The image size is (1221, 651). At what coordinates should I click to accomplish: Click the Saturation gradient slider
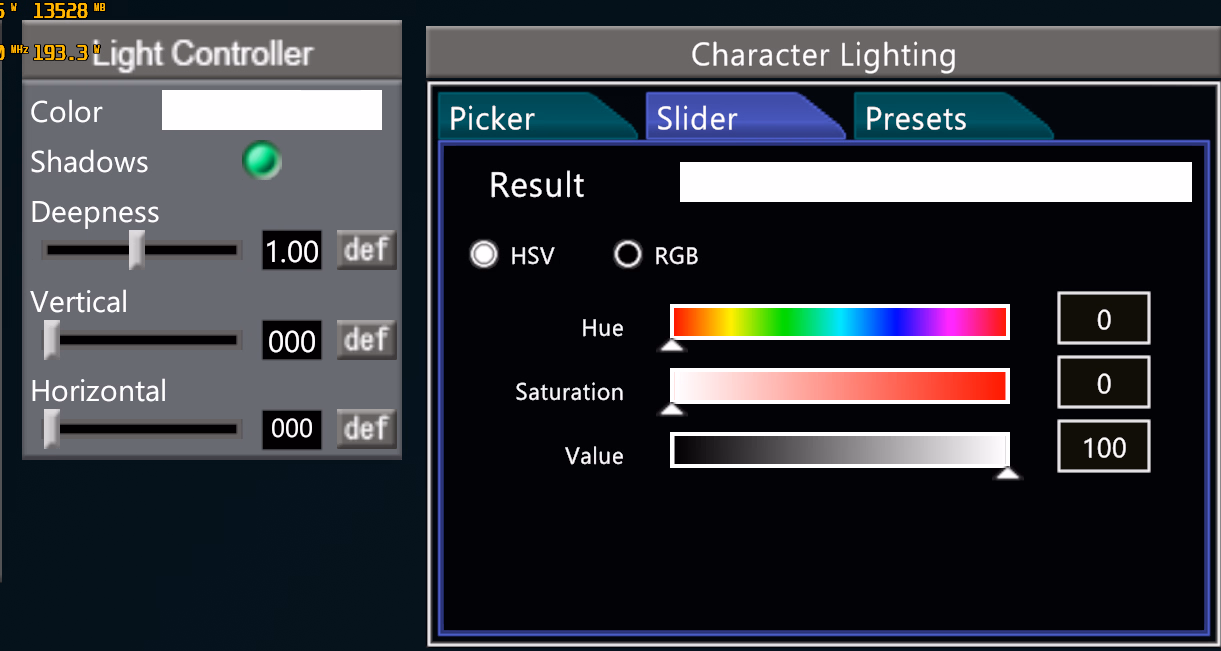(840, 386)
